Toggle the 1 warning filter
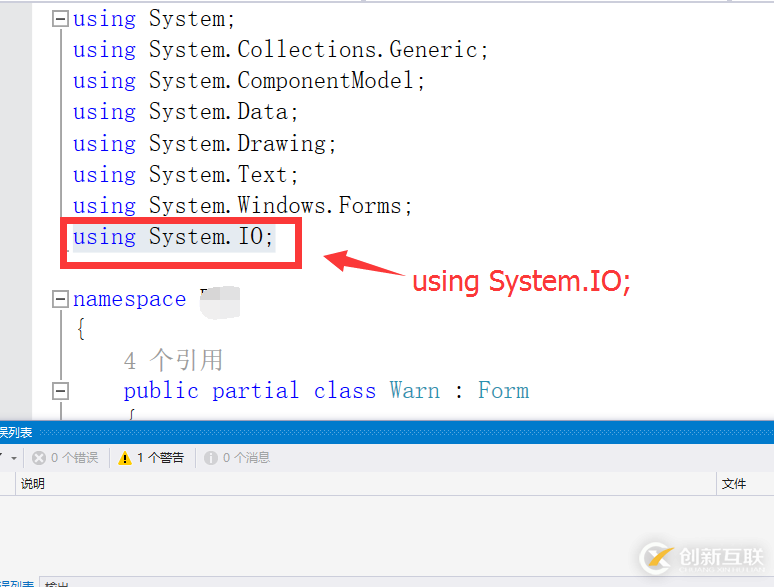Image resolution: width=774 pixels, height=587 pixels. [151, 458]
